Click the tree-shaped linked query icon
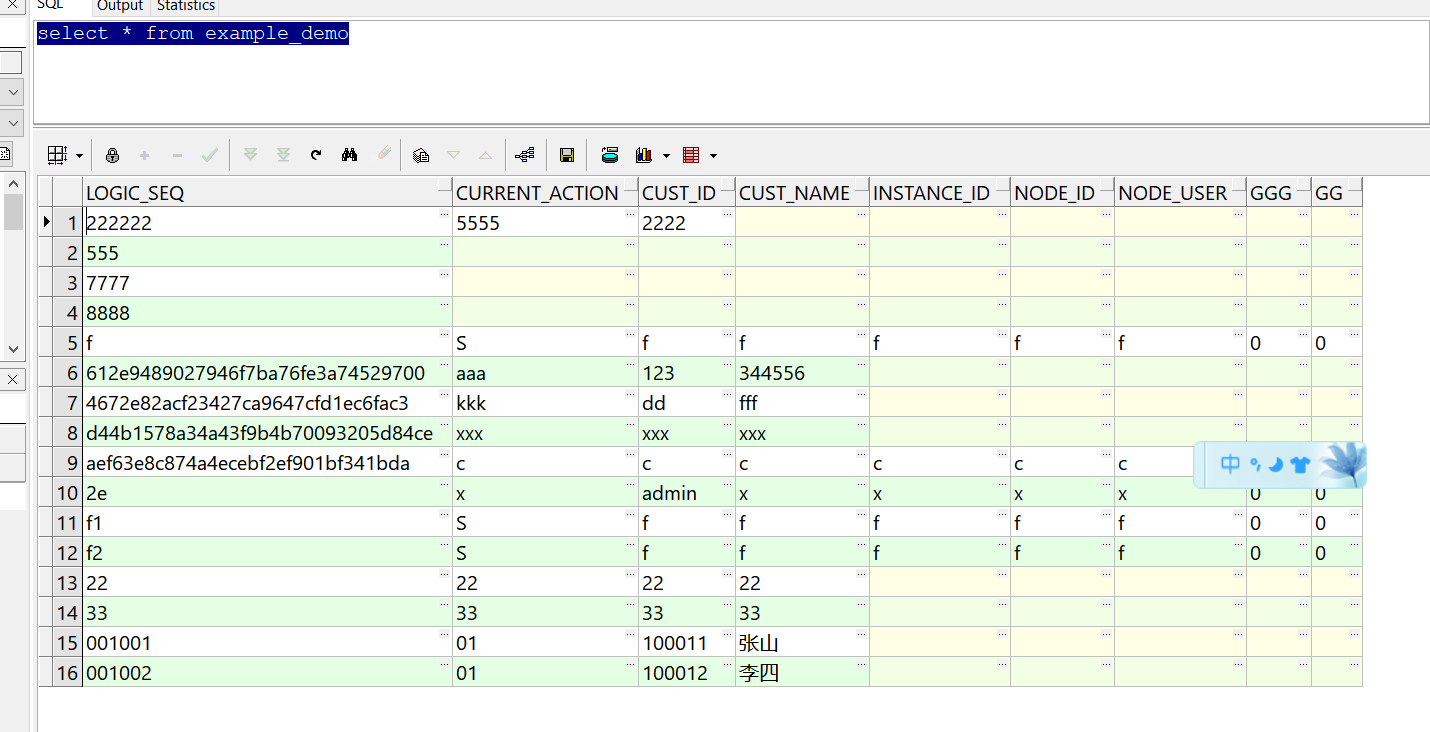The height and width of the screenshot is (732, 1430). coord(525,155)
